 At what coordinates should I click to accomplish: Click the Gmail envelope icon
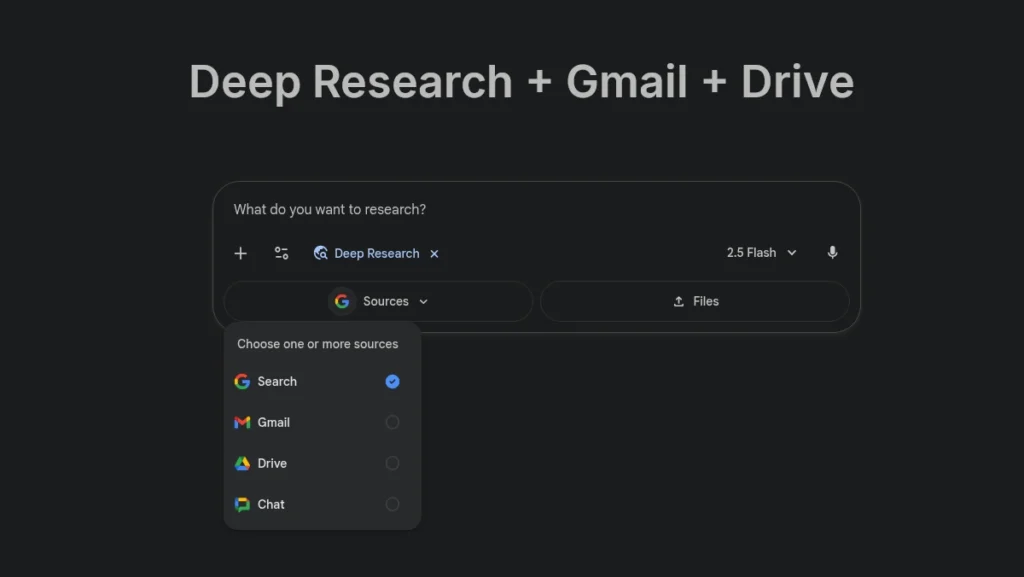pyautogui.click(x=241, y=422)
